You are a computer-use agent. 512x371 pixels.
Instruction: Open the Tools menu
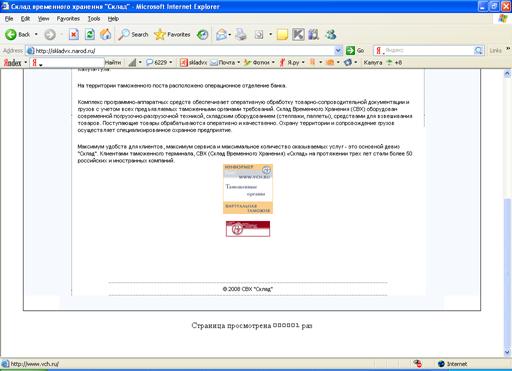[x=94, y=19]
